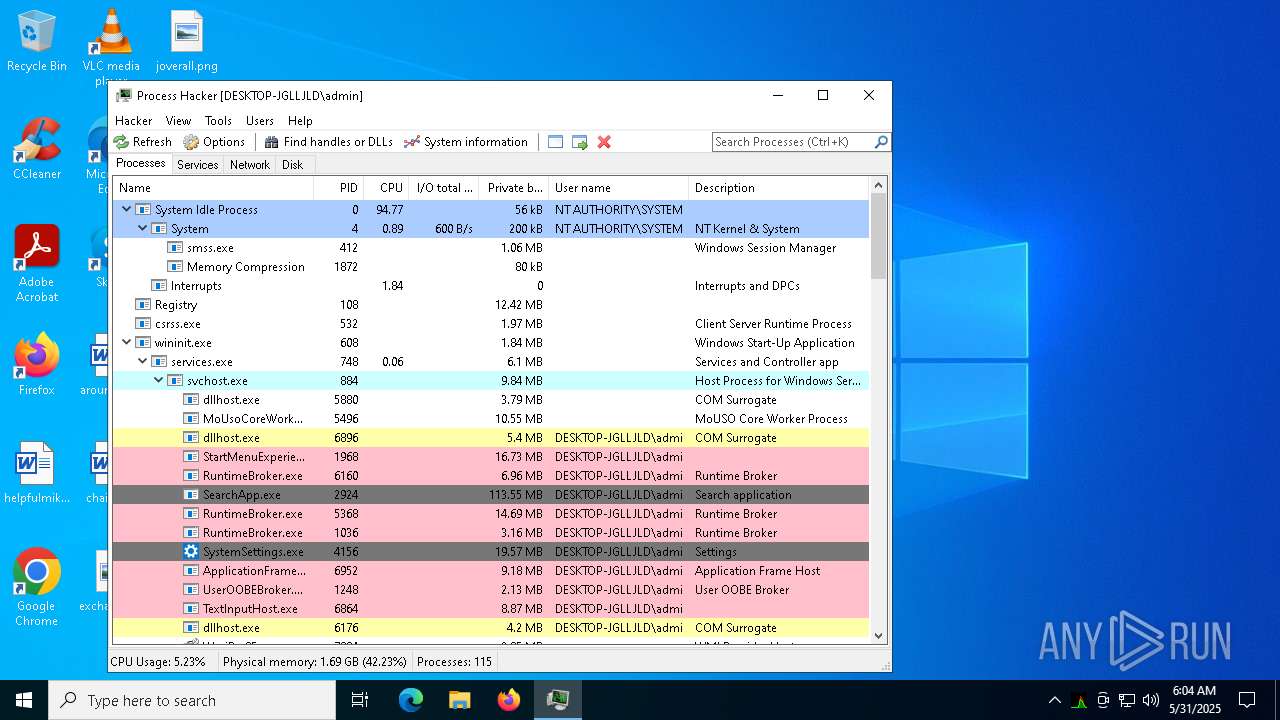This screenshot has height=720, width=1280.
Task: Click the find window and thread icon
Action: pos(580,142)
